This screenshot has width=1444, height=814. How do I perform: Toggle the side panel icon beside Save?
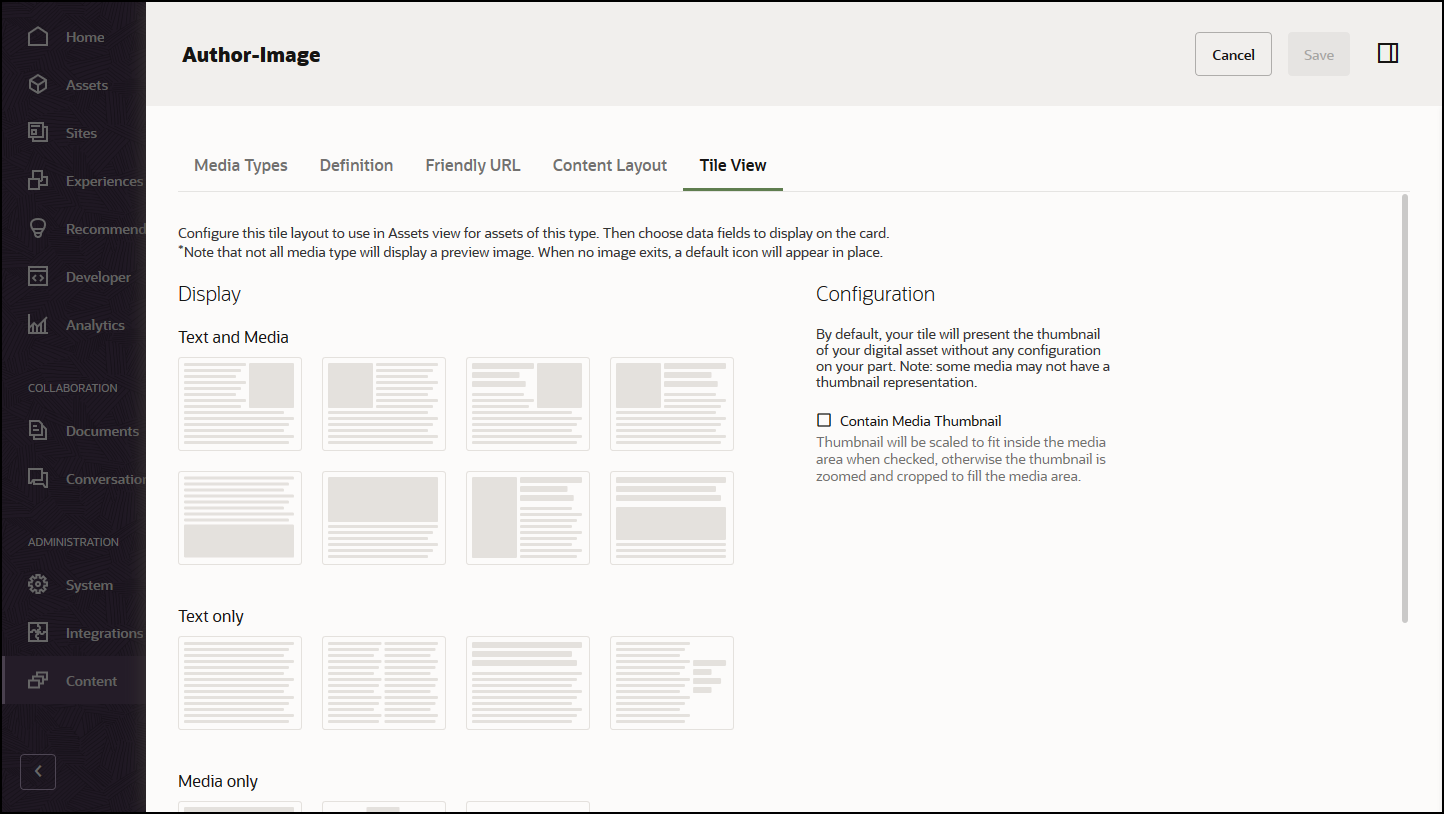click(x=1388, y=54)
